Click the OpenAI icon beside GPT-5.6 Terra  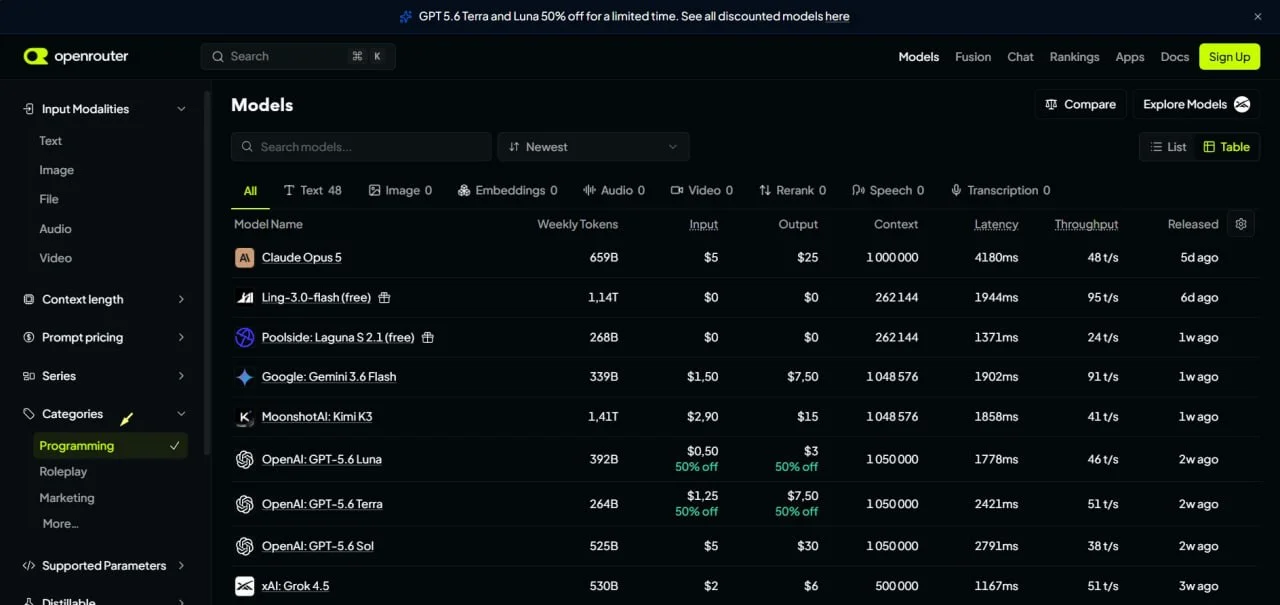click(245, 504)
